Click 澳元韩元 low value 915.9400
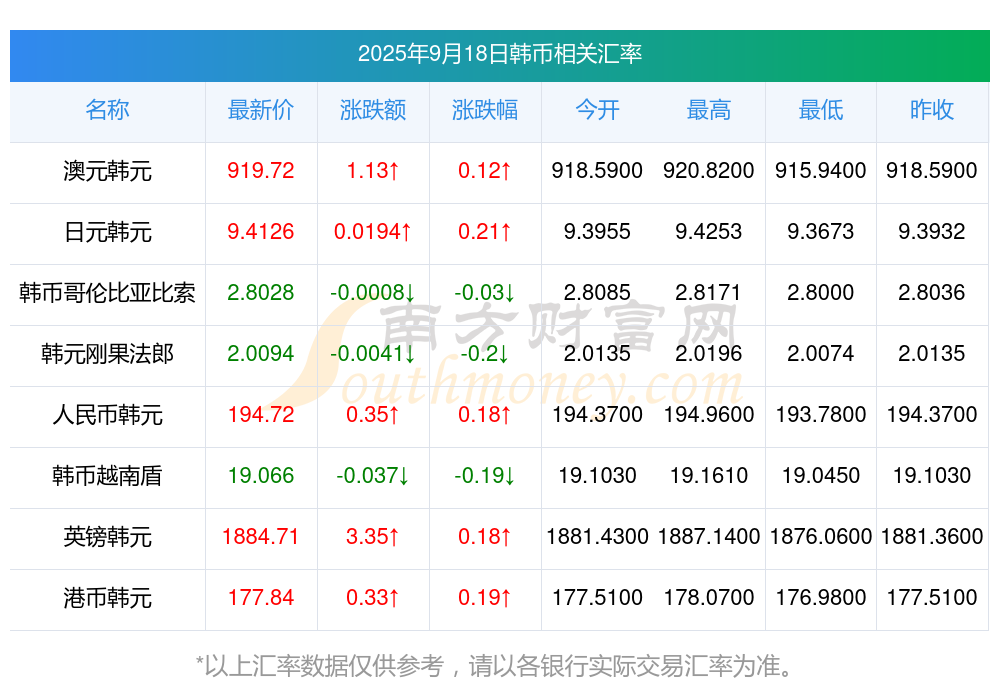 [821, 171]
